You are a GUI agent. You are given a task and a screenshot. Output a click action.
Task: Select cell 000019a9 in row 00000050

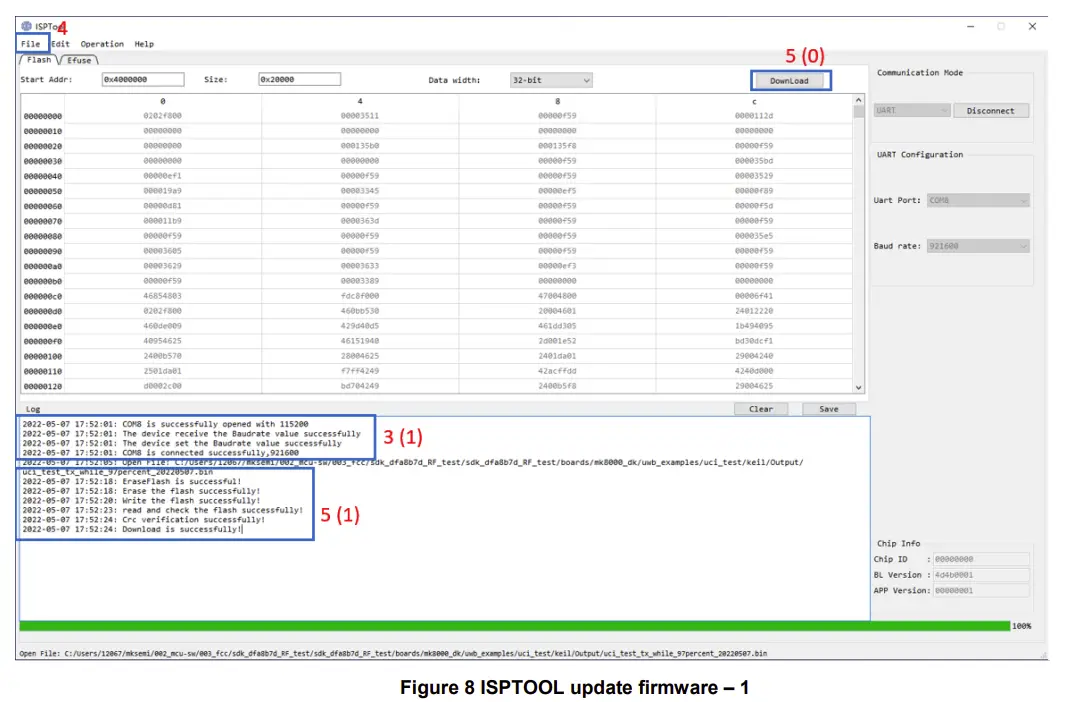(163, 191)
